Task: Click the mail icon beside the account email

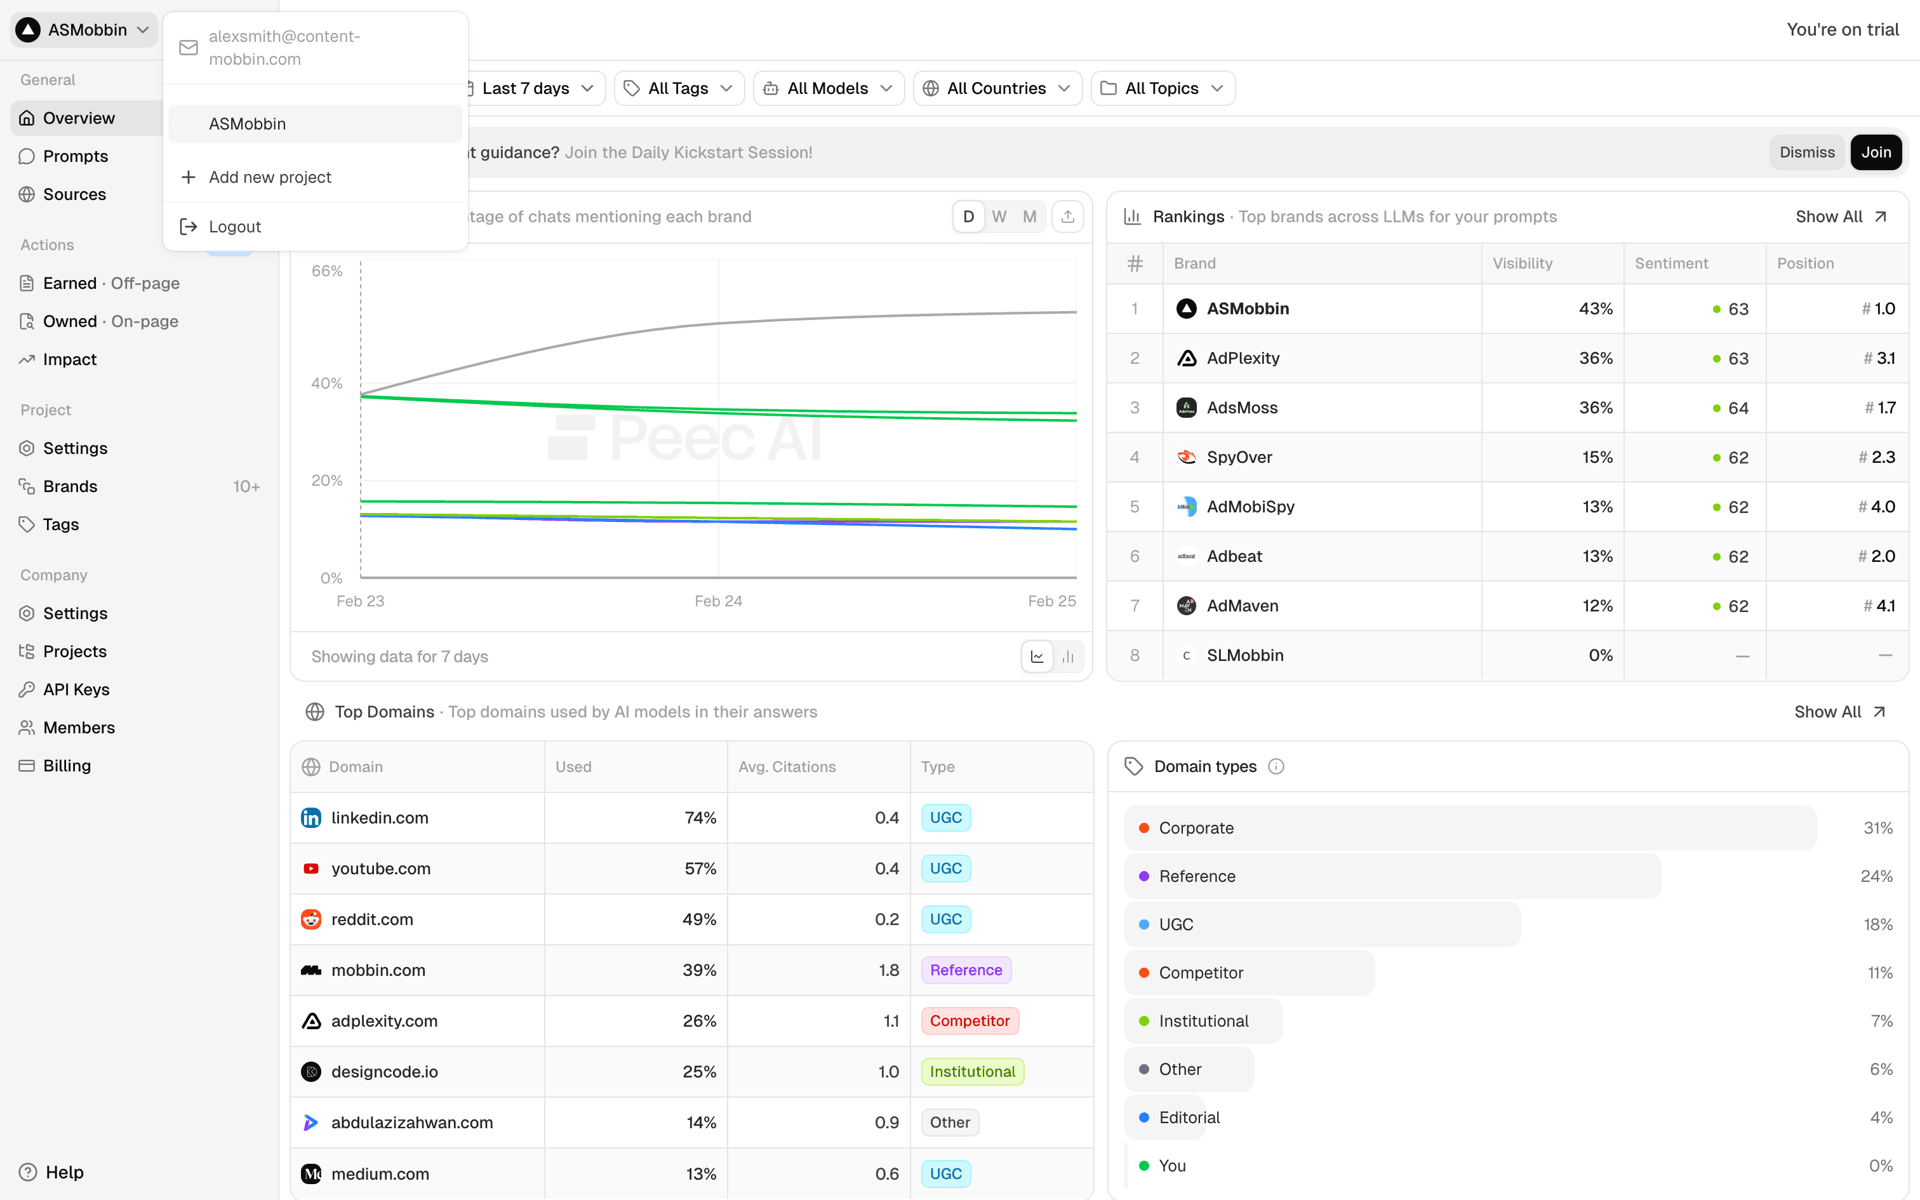Action: click(x=188, y=48)
